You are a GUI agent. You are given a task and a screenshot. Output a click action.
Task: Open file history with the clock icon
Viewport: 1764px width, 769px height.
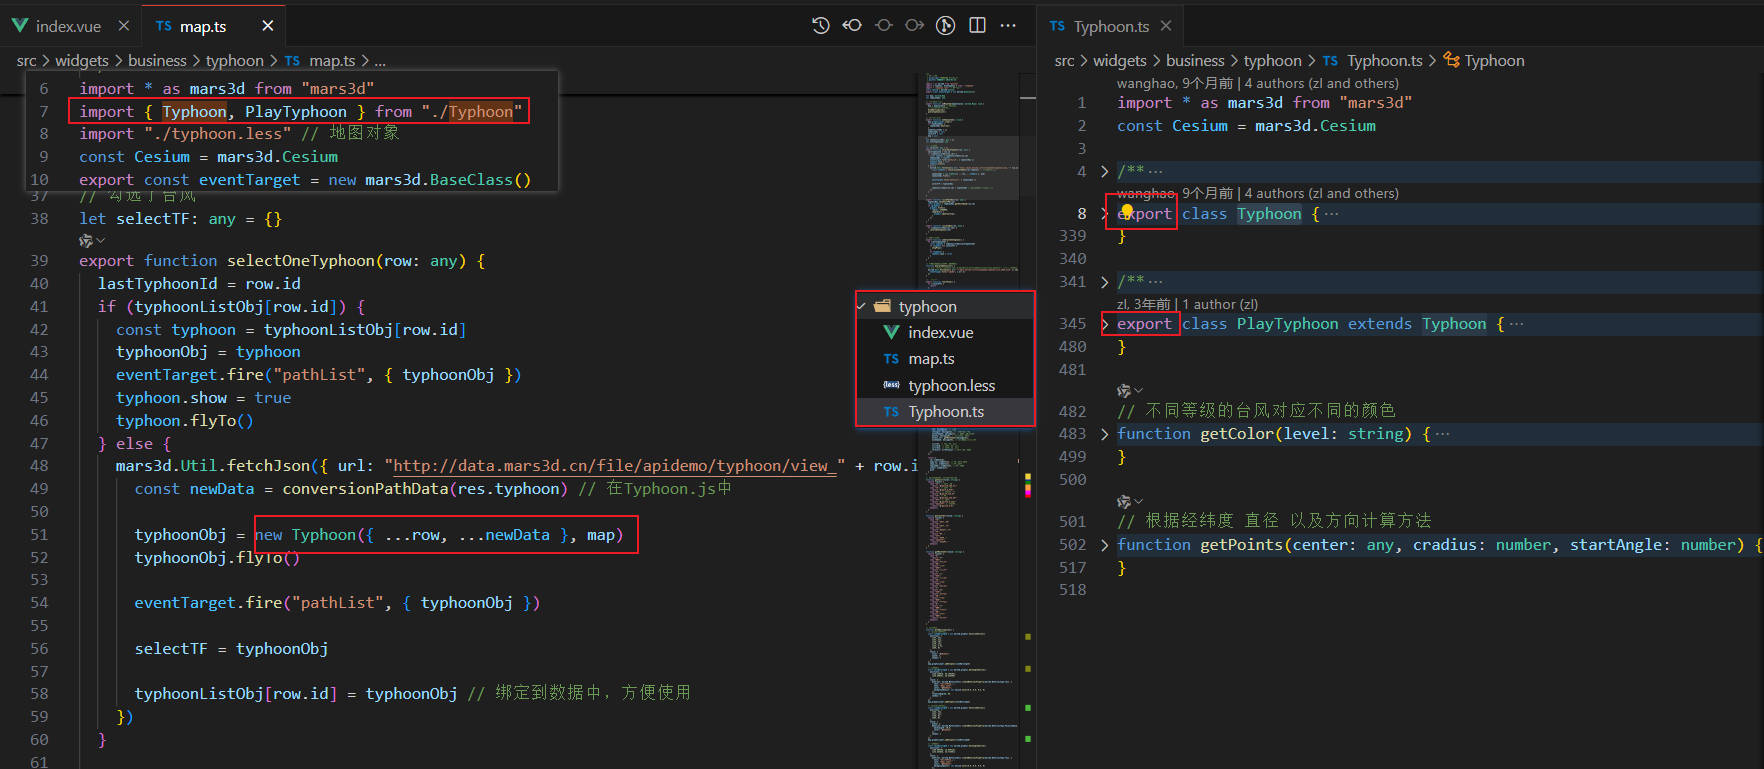point(820,26)
